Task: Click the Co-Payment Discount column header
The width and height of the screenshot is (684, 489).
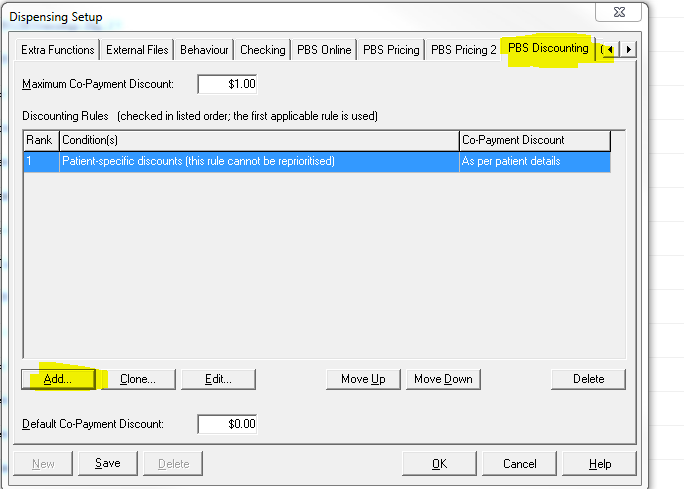Action: [534, 140]
